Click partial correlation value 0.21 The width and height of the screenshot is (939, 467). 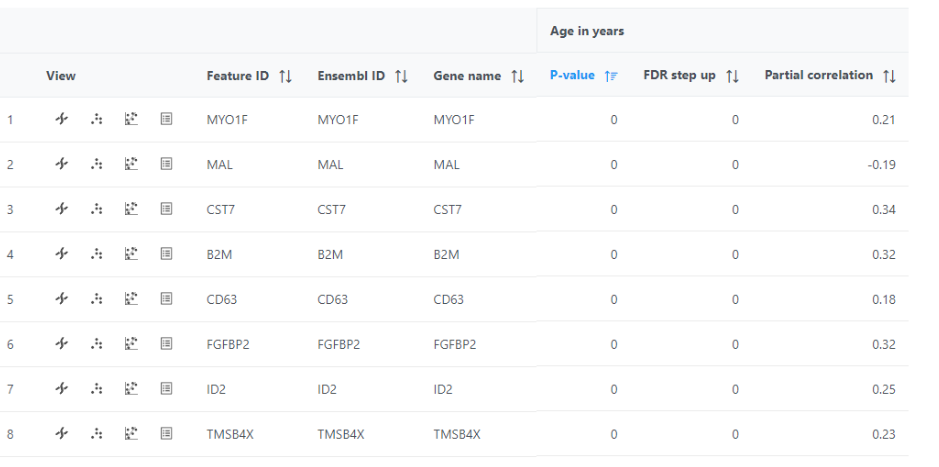tap(884, 120)
